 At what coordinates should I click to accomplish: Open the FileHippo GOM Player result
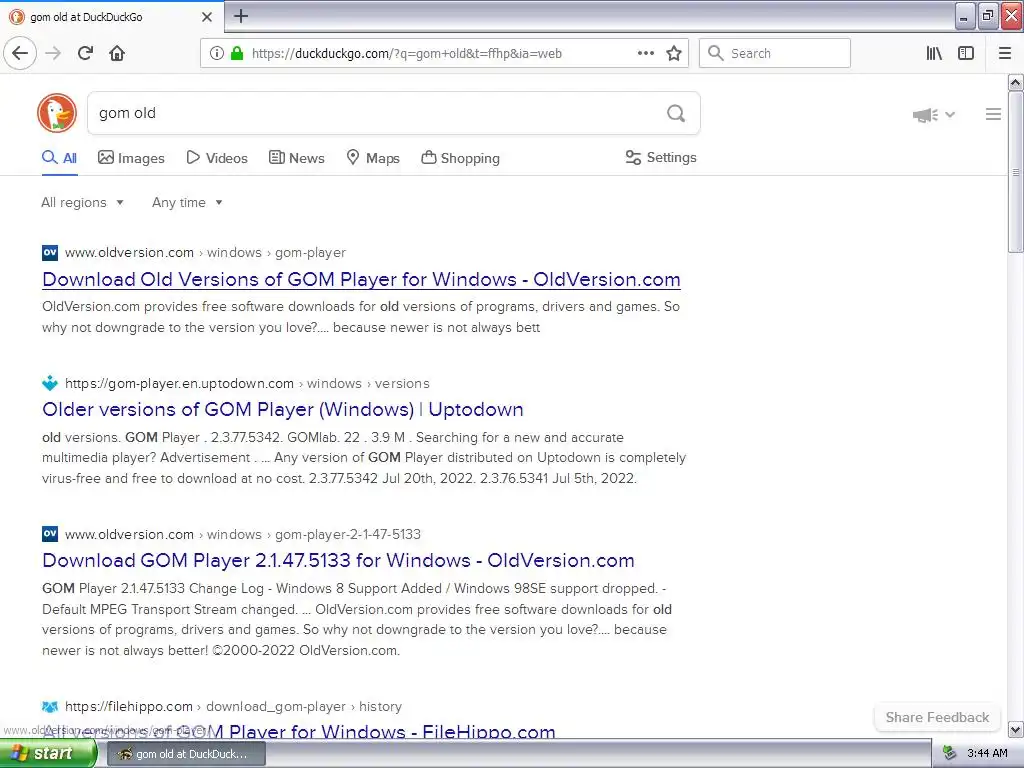coord(299,731)
